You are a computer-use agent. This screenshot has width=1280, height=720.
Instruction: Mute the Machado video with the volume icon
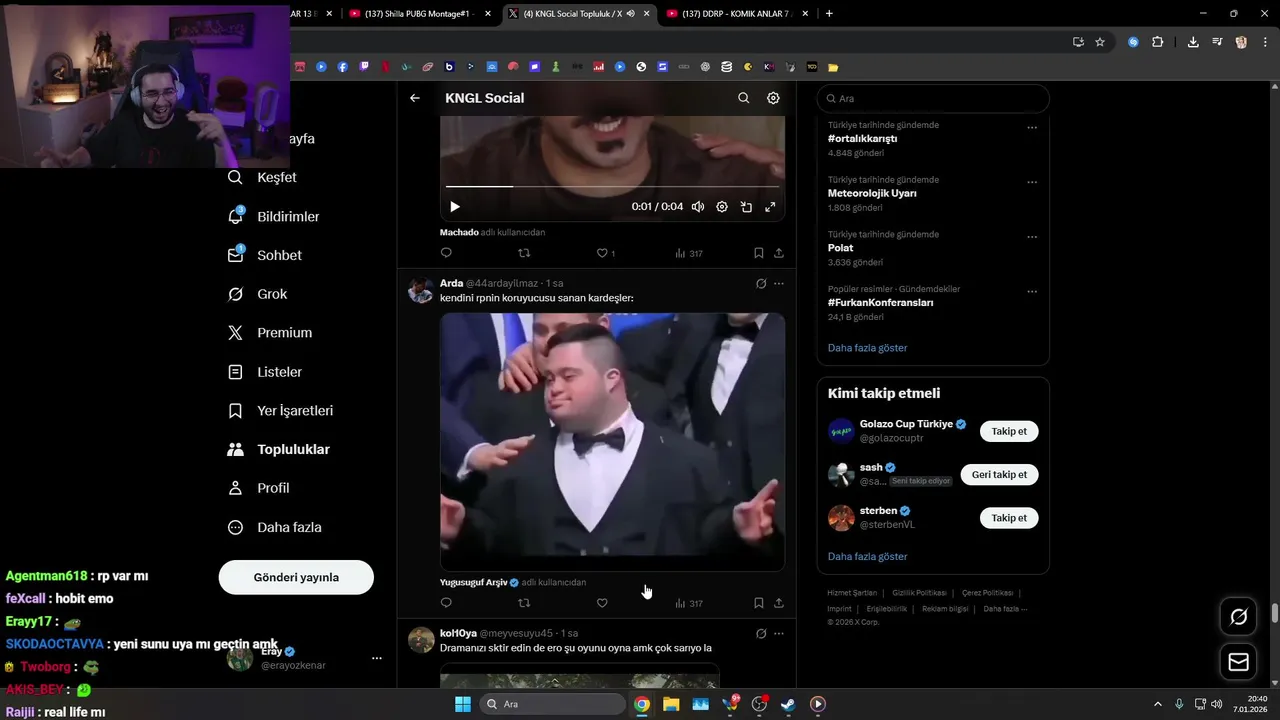[x=698, y=207]
